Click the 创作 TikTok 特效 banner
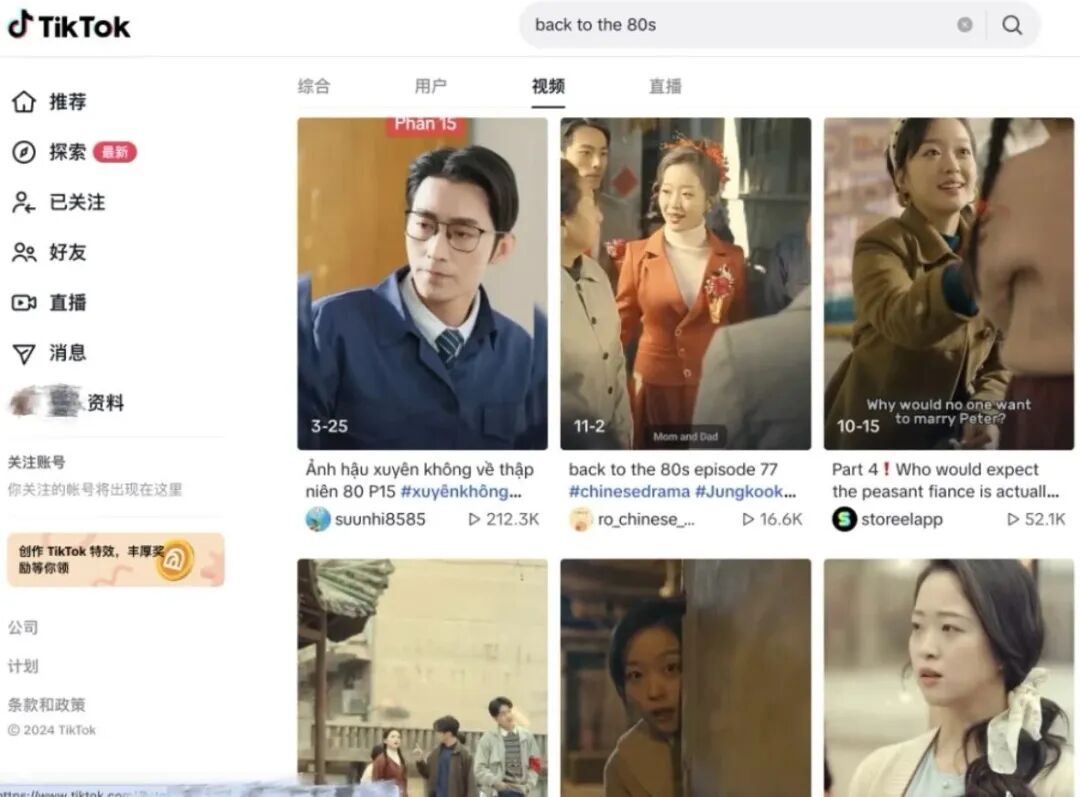This screenshot has height=797, width=1080. 116,559
